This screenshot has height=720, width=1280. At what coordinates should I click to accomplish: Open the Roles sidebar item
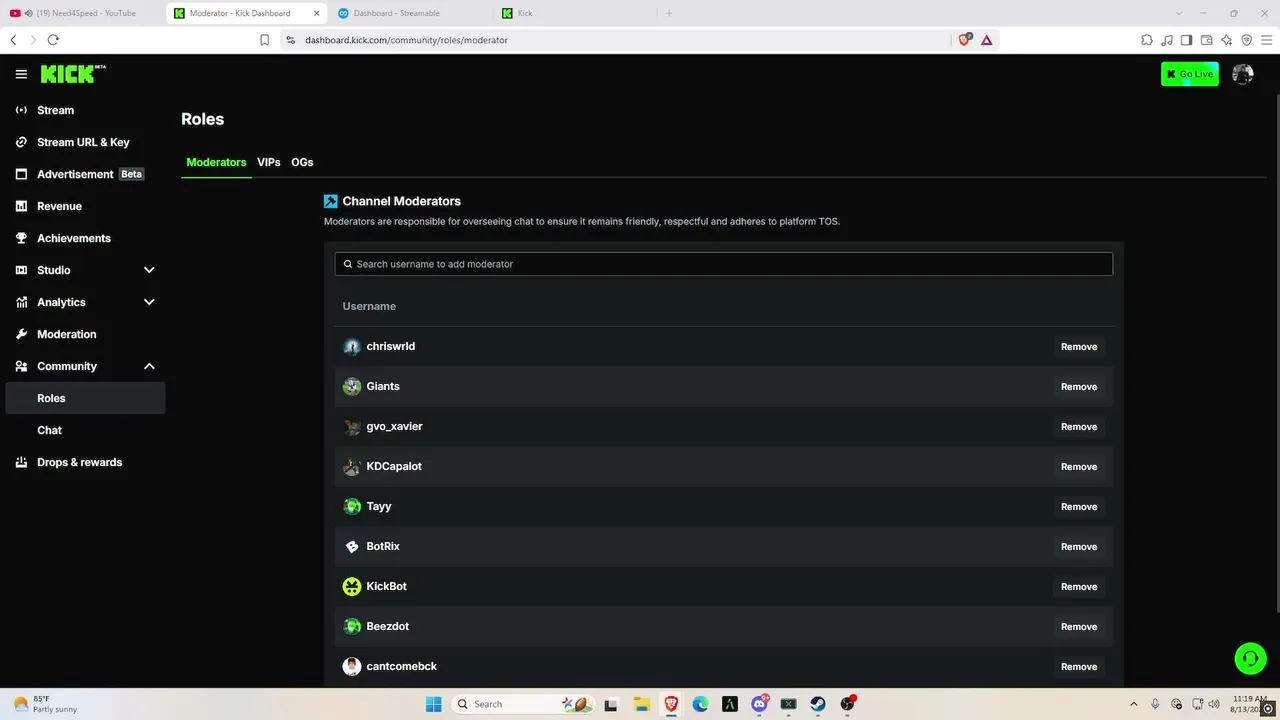(86, 398)
